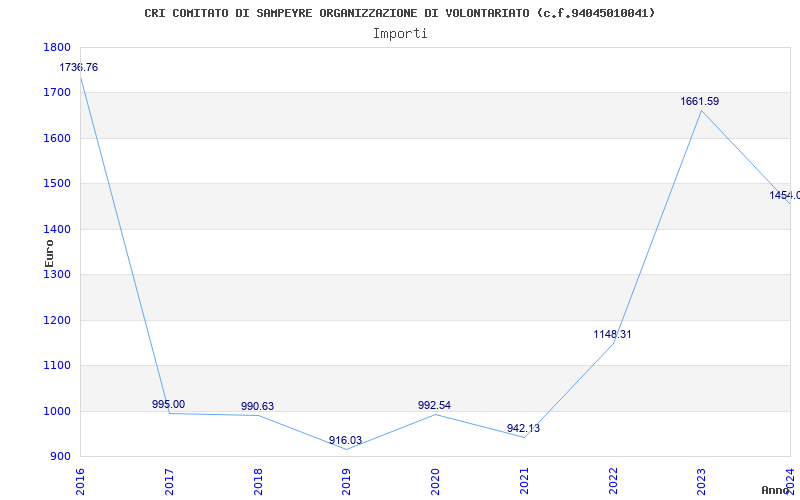Click the 1500 y-axis label
This screenshot has height=500, width=800.
coord(58,183)
